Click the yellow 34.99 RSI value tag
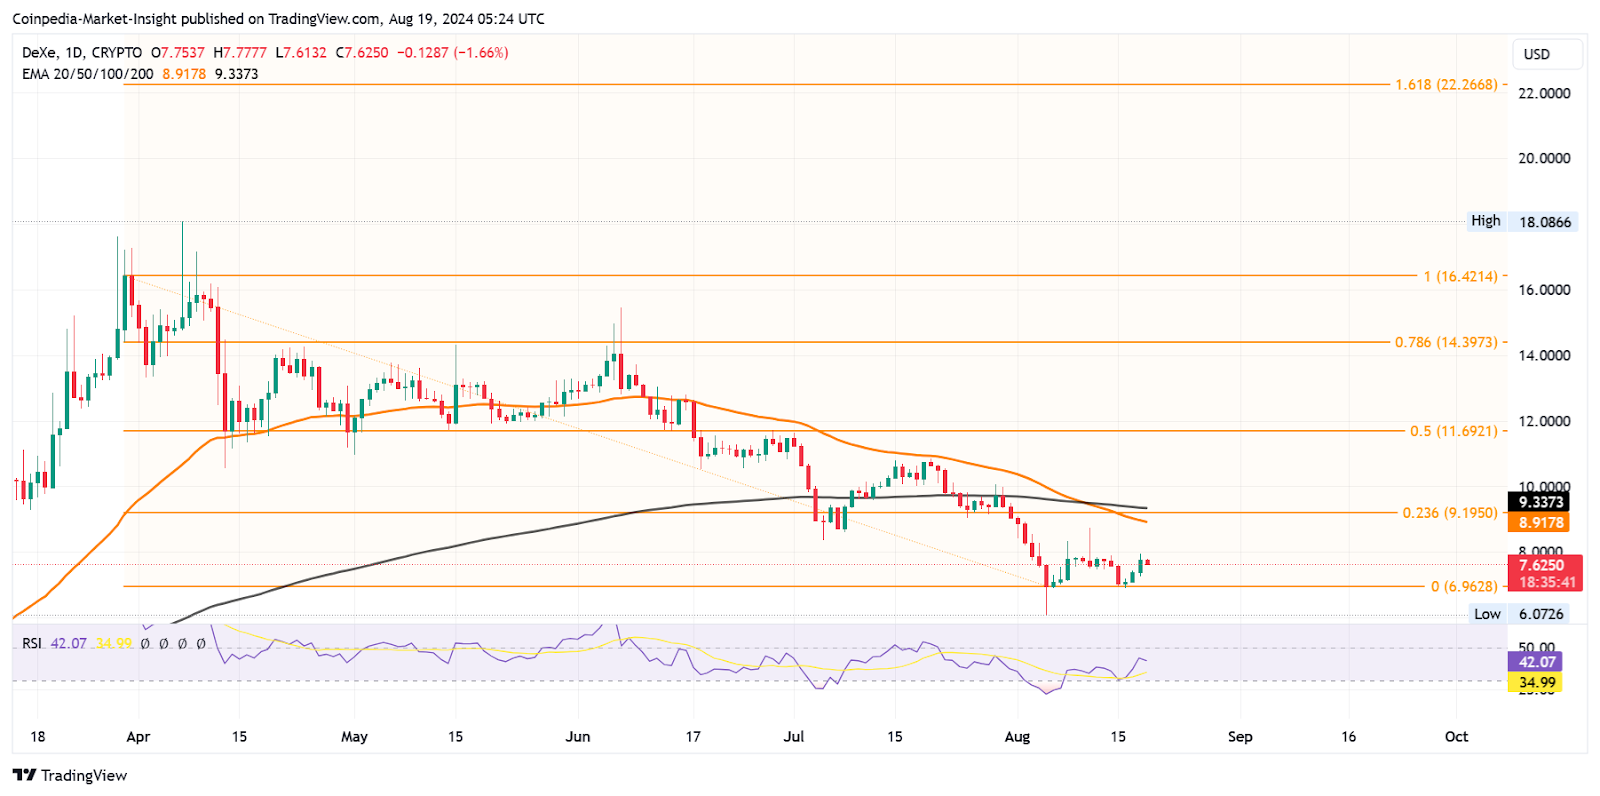Screen dimensions: 1600x796 (x=1535, y=683)
